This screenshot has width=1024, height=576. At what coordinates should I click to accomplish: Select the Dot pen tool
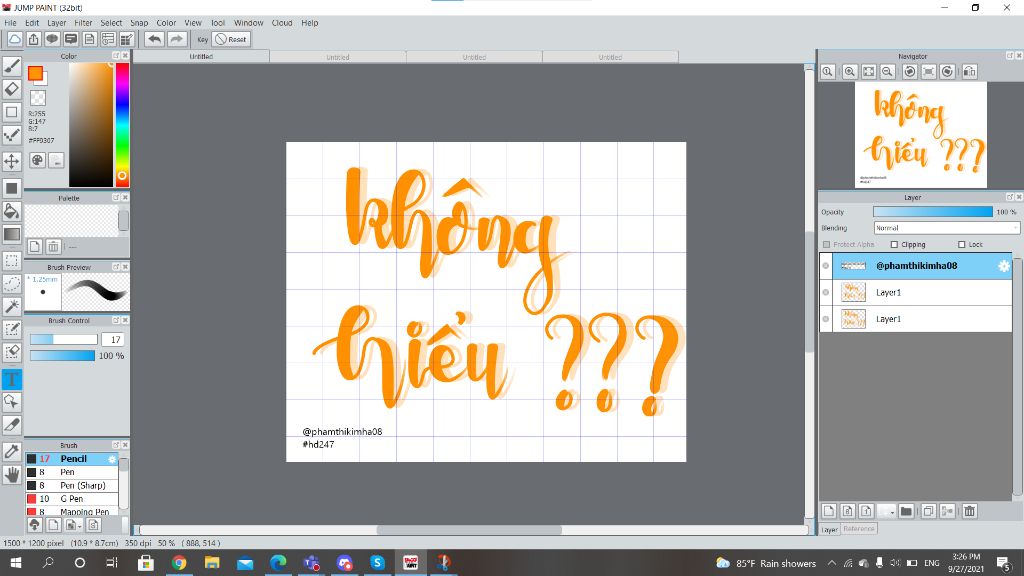click(x=12, y=135)
